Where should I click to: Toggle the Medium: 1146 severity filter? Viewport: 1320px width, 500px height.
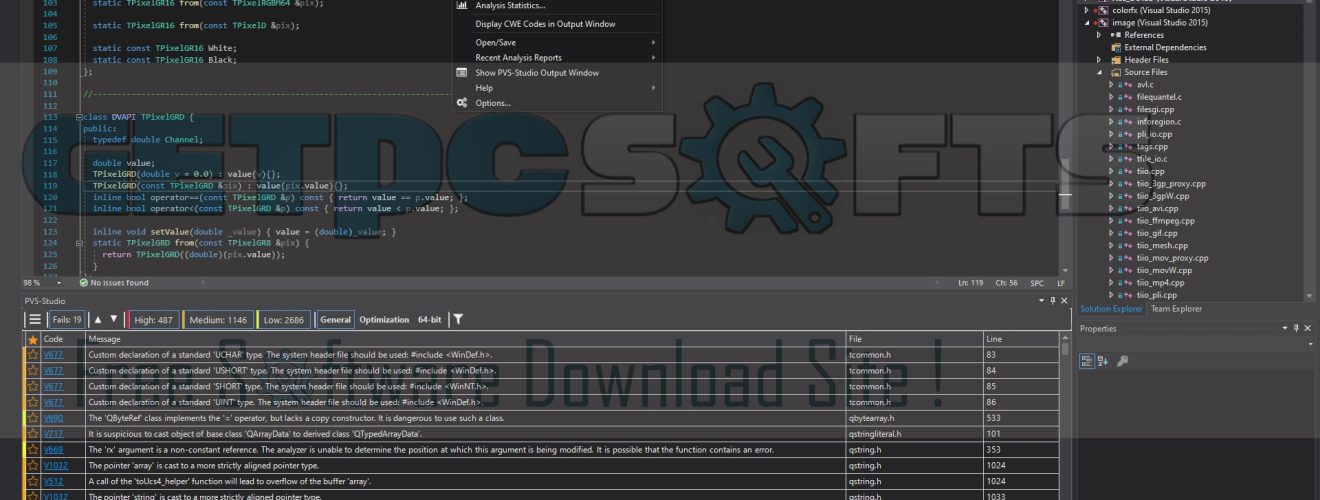click(217, 320)
